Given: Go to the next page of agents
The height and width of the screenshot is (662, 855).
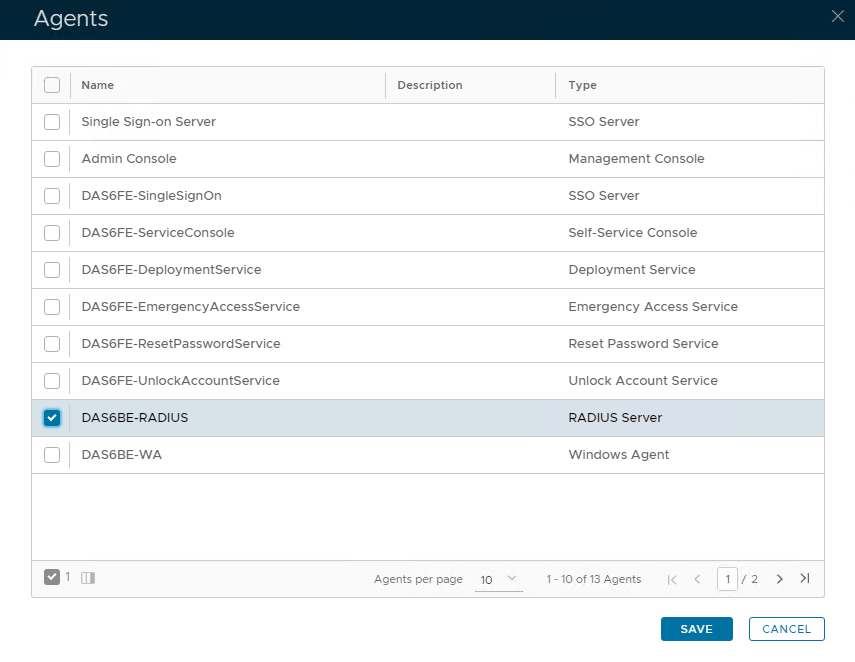Looking at the screenshot, I should tap(779, 579).
